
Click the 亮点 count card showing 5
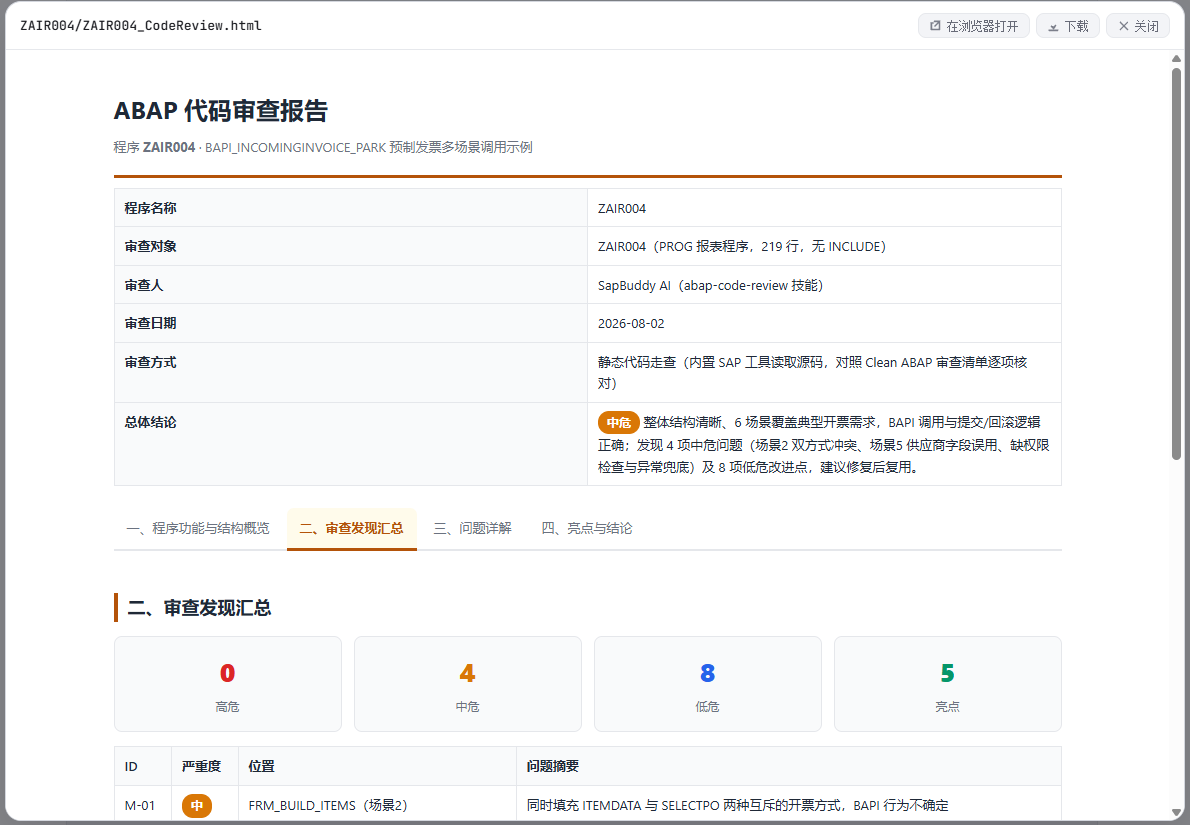(947, 684)
